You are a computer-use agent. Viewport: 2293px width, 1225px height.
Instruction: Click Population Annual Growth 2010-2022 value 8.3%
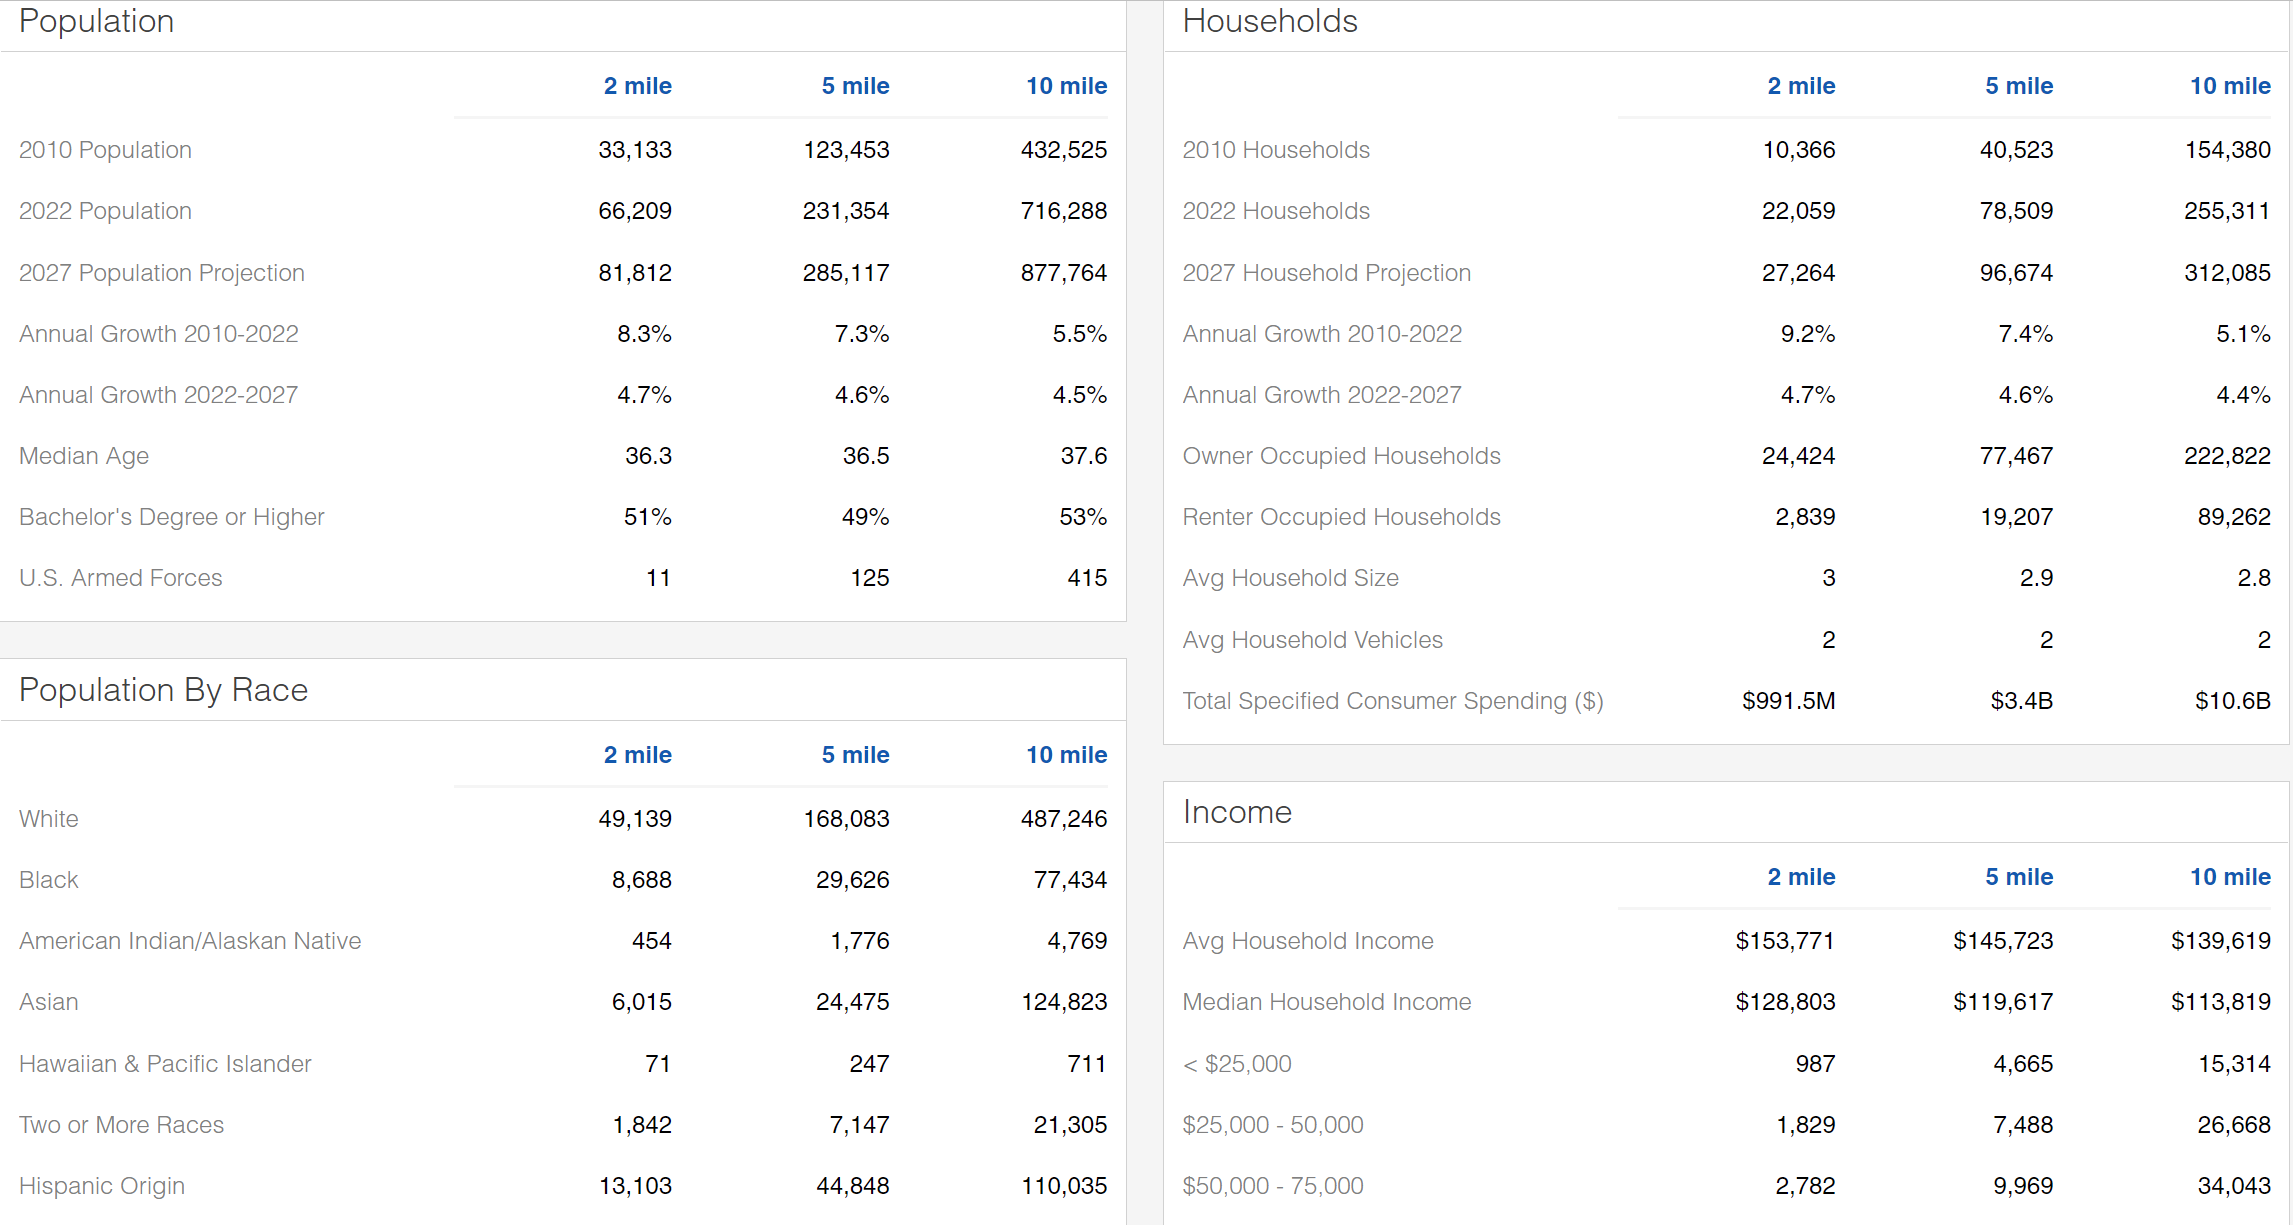[x=644, y=334]
